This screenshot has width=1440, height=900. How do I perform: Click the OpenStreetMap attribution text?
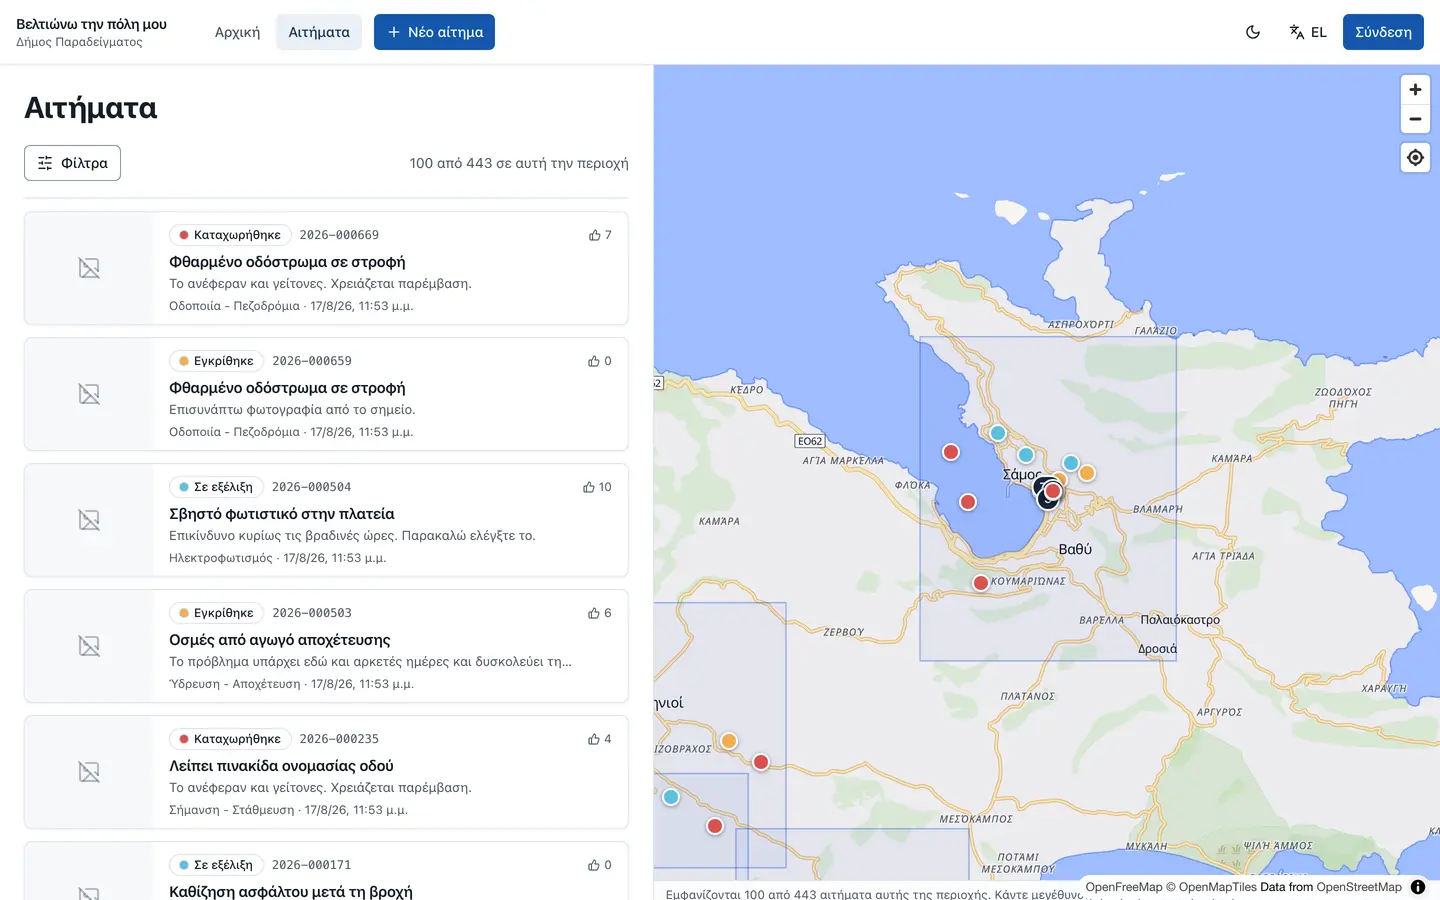click(x=1359, y=887)
